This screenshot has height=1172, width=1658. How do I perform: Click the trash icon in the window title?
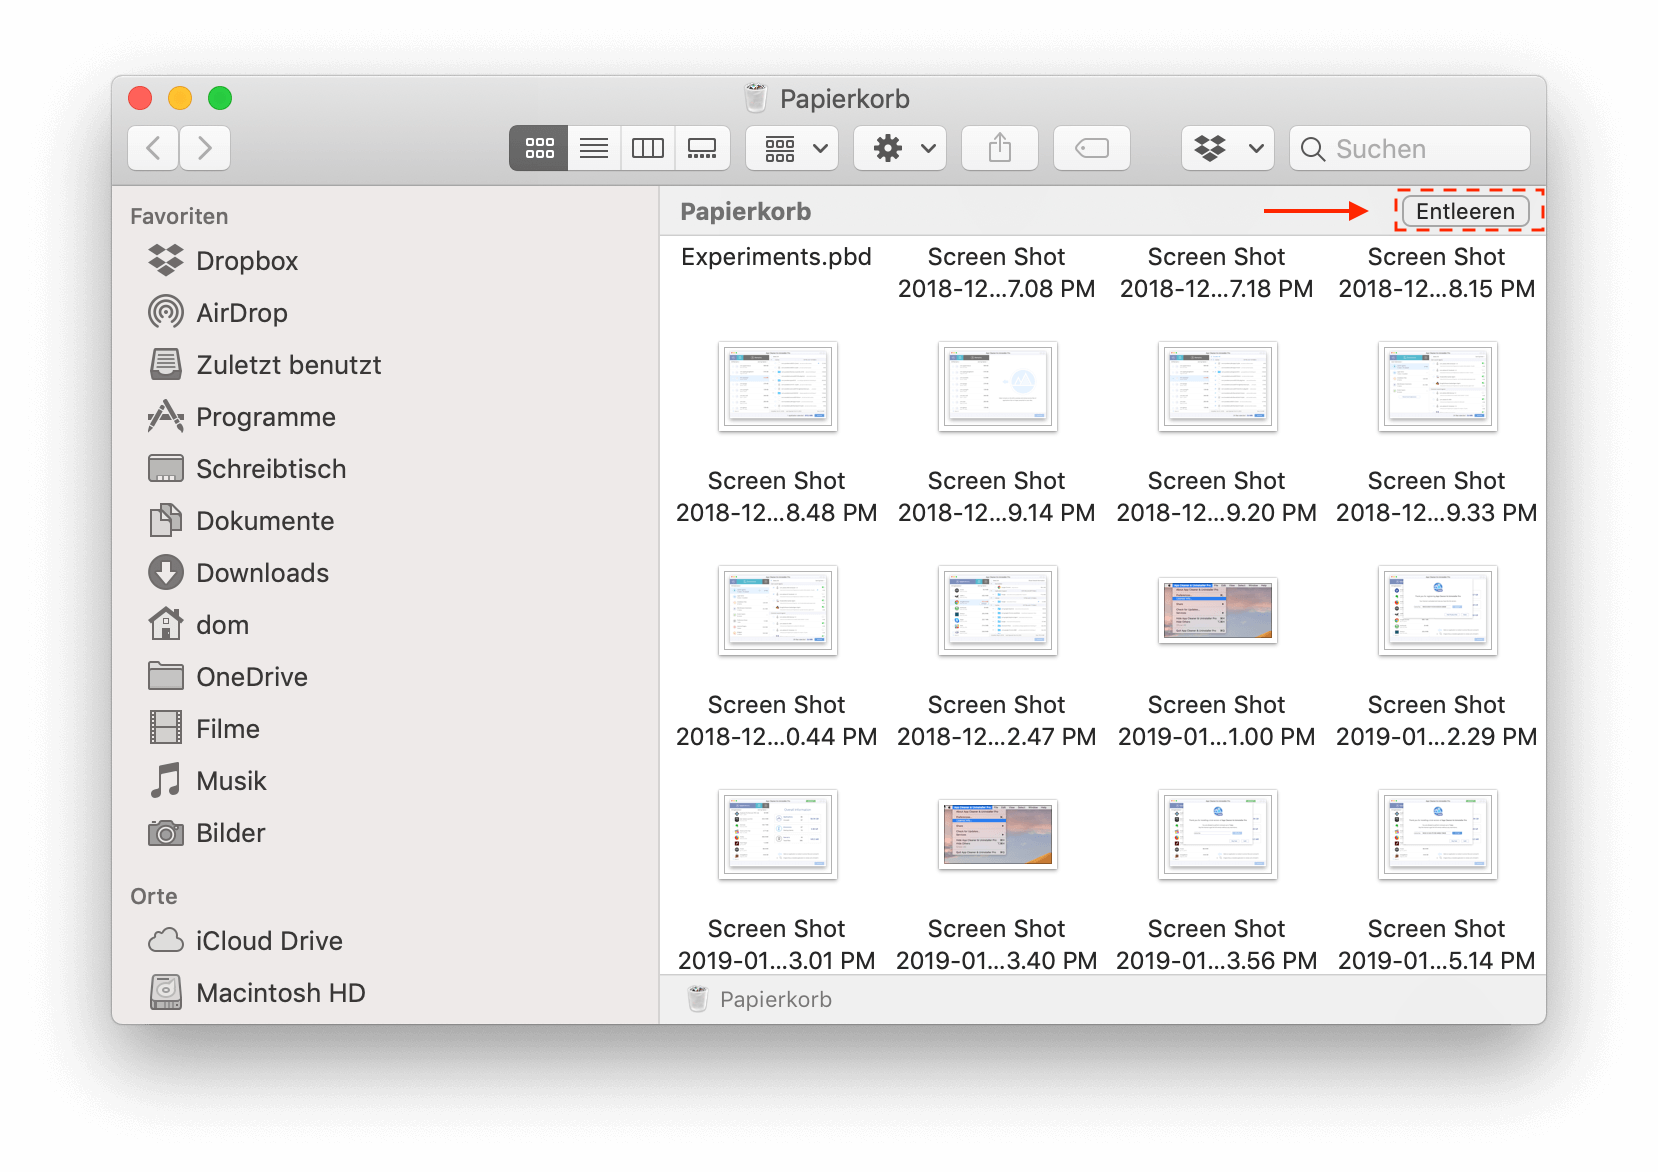pyautogui.click(x=757, y=98)
